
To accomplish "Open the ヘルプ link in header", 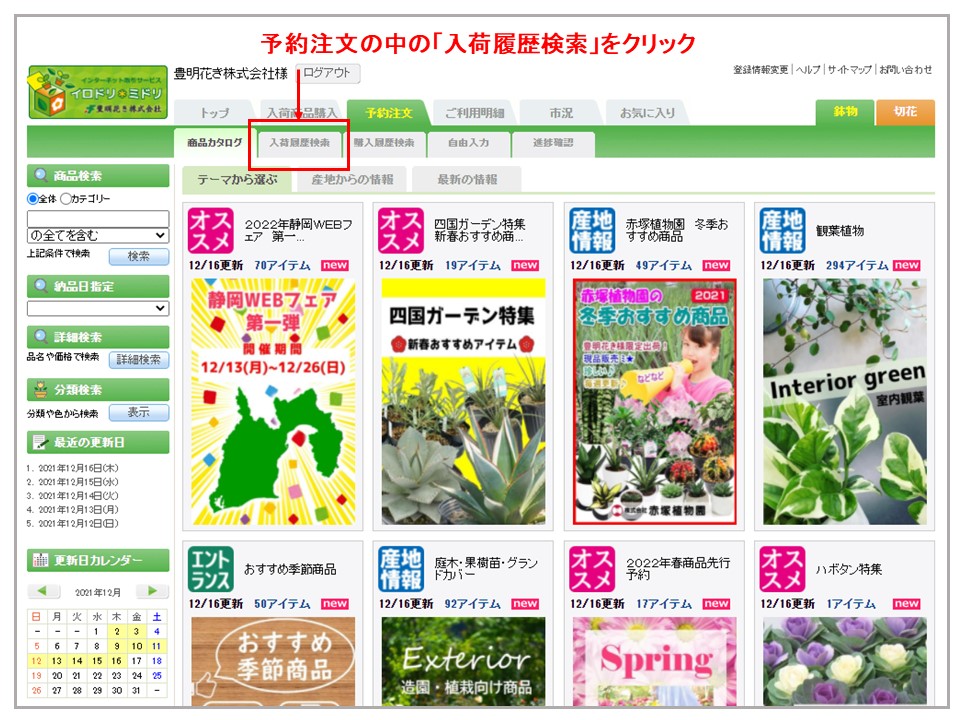I will pyautogui.click(x=808, y=70).
